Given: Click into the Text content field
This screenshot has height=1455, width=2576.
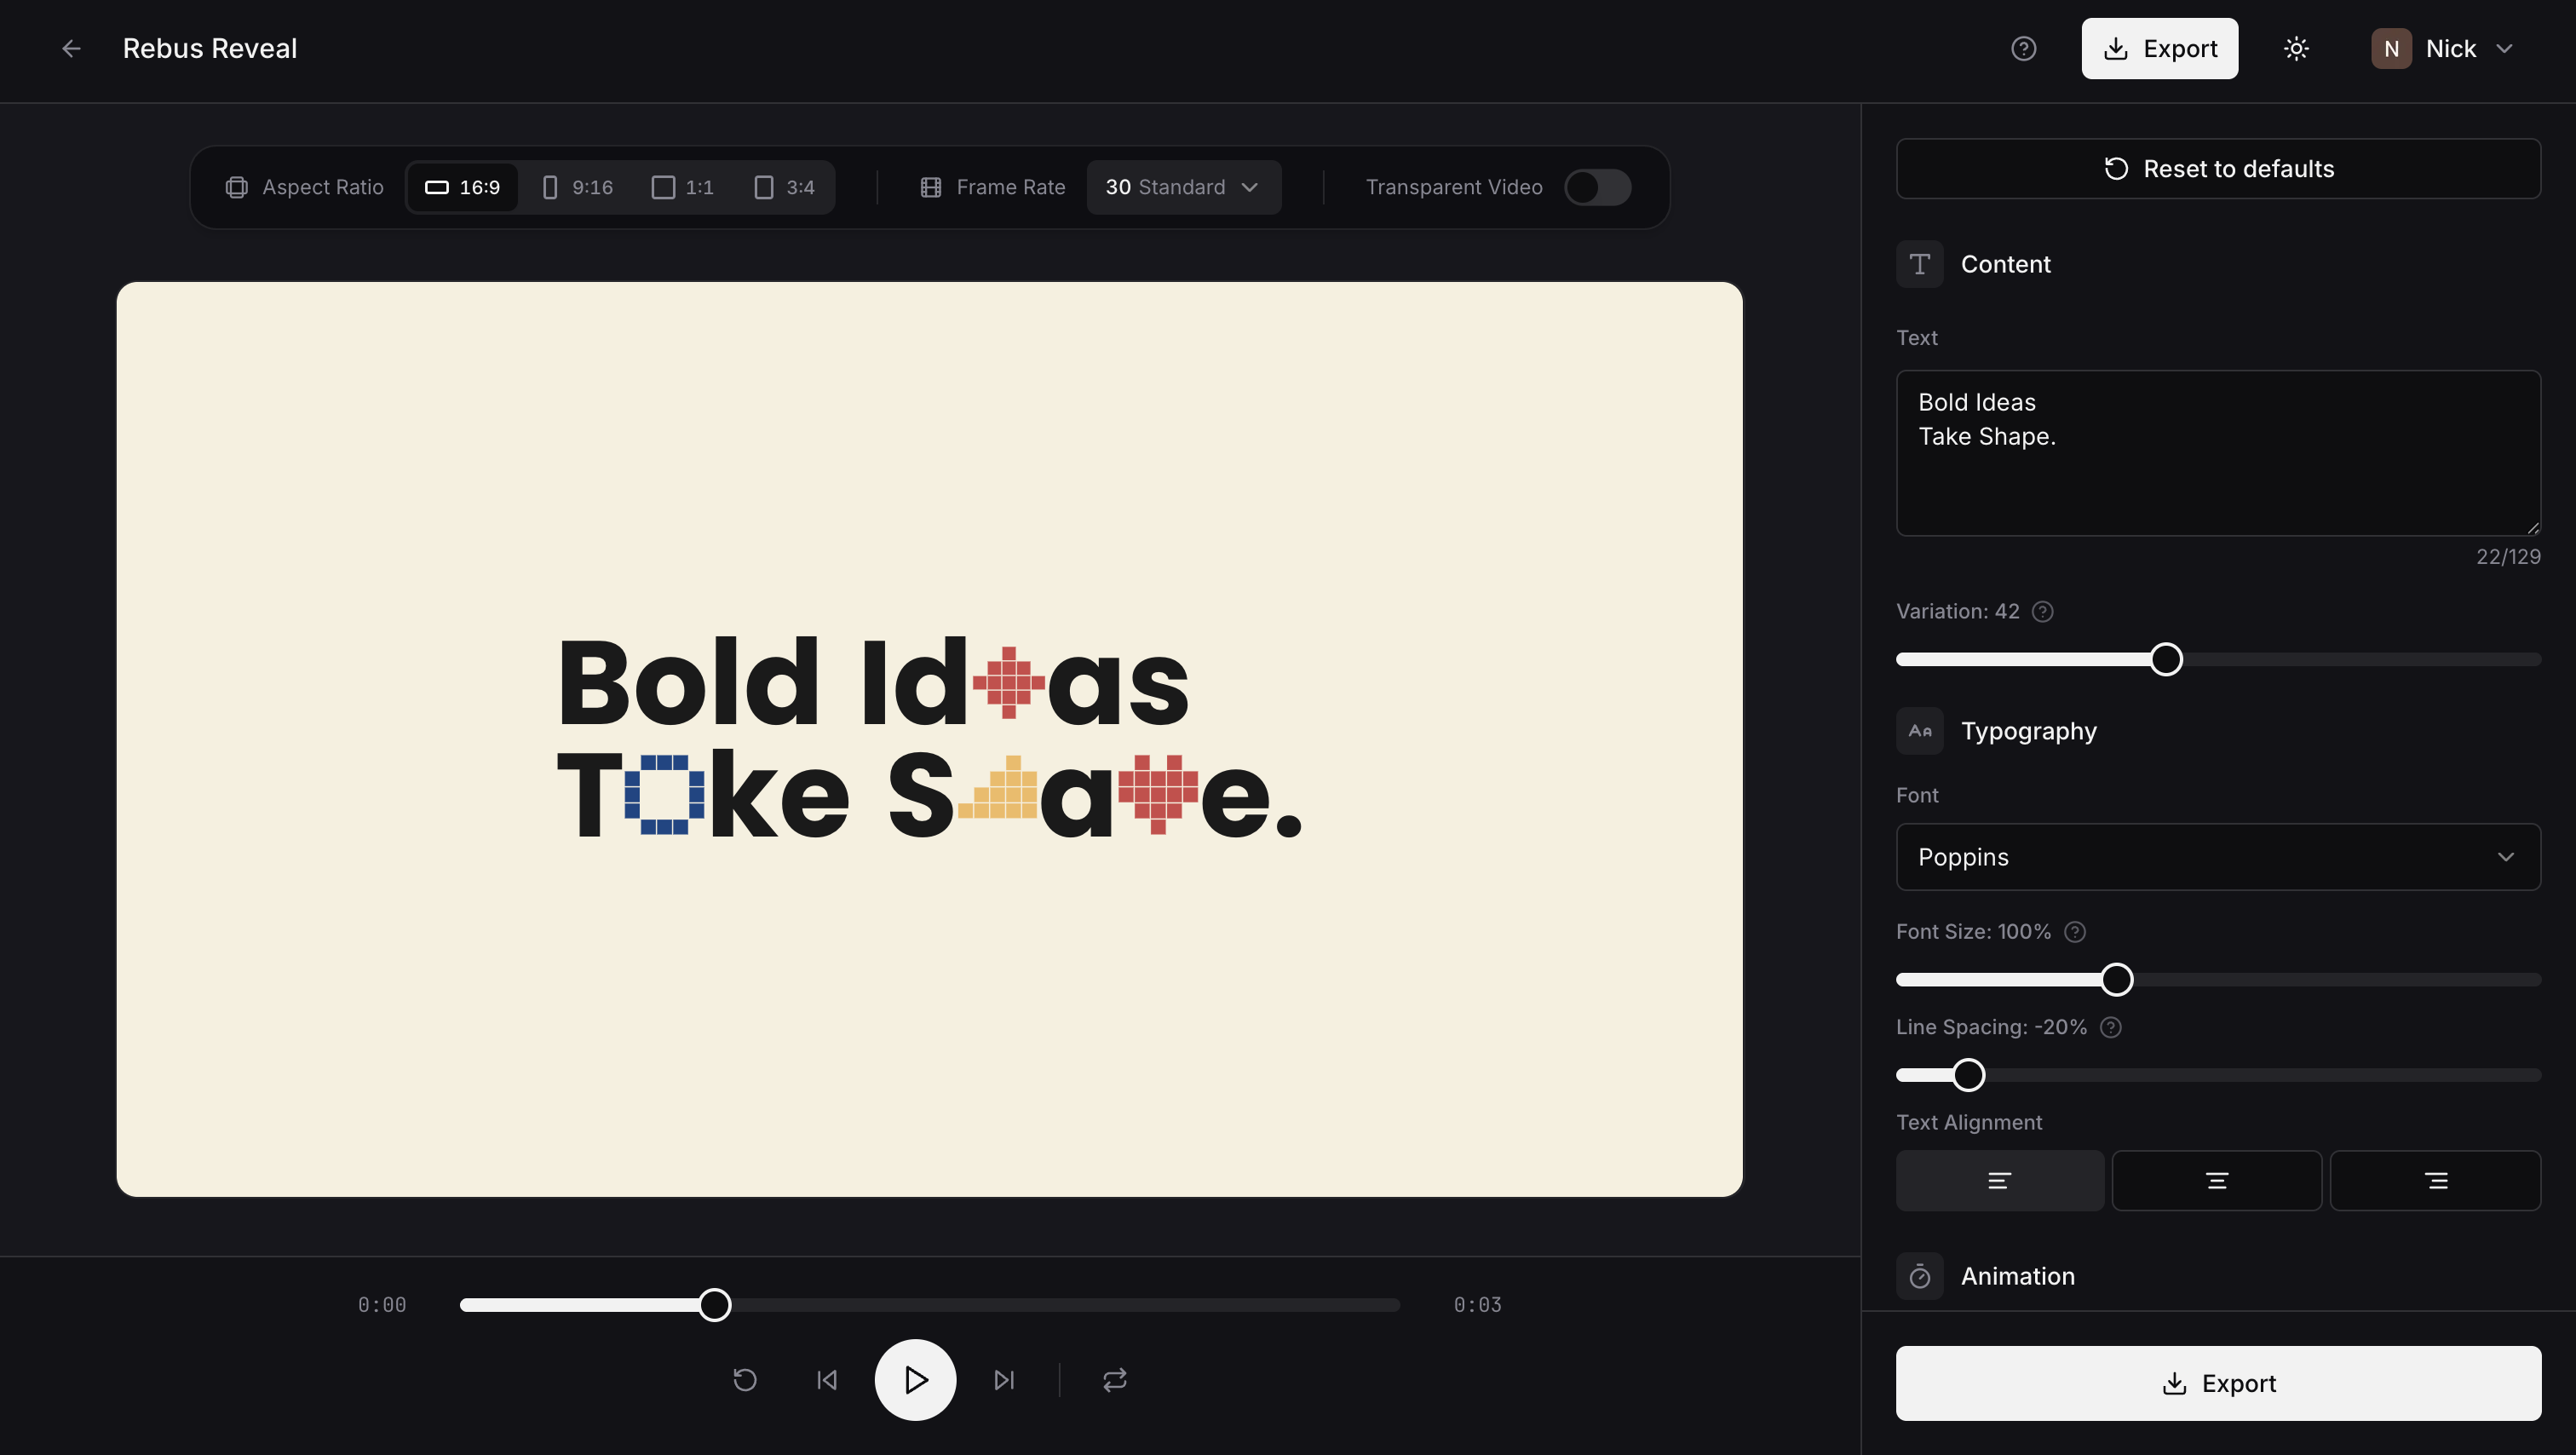Looking at the screenshot, I should tap(2218, 453).
